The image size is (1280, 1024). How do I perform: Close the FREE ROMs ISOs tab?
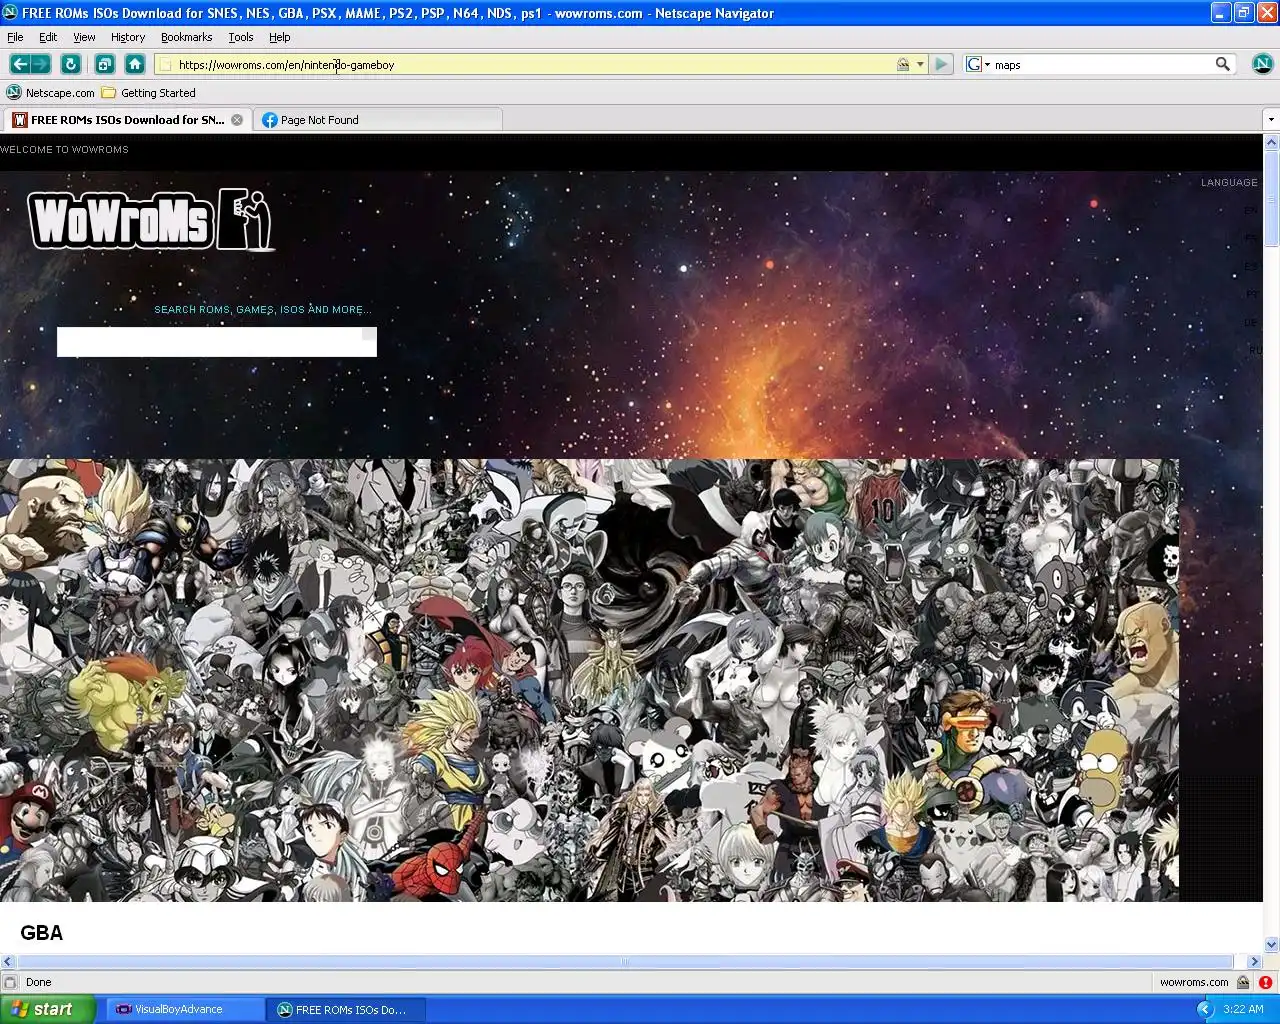pyautogui.click(x=237, y=120)
